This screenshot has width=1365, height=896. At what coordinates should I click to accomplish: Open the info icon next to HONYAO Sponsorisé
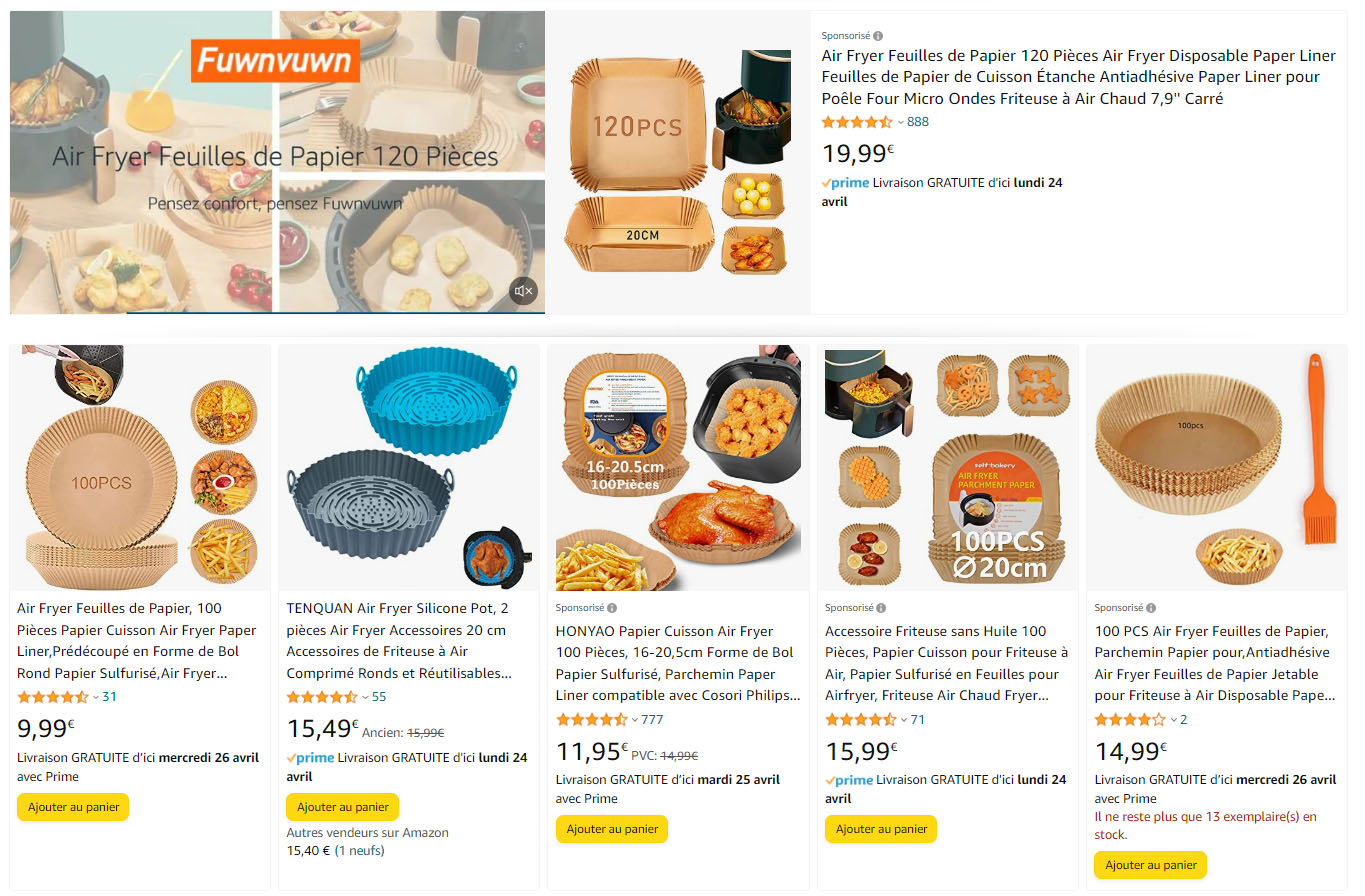tap(612, 608)
